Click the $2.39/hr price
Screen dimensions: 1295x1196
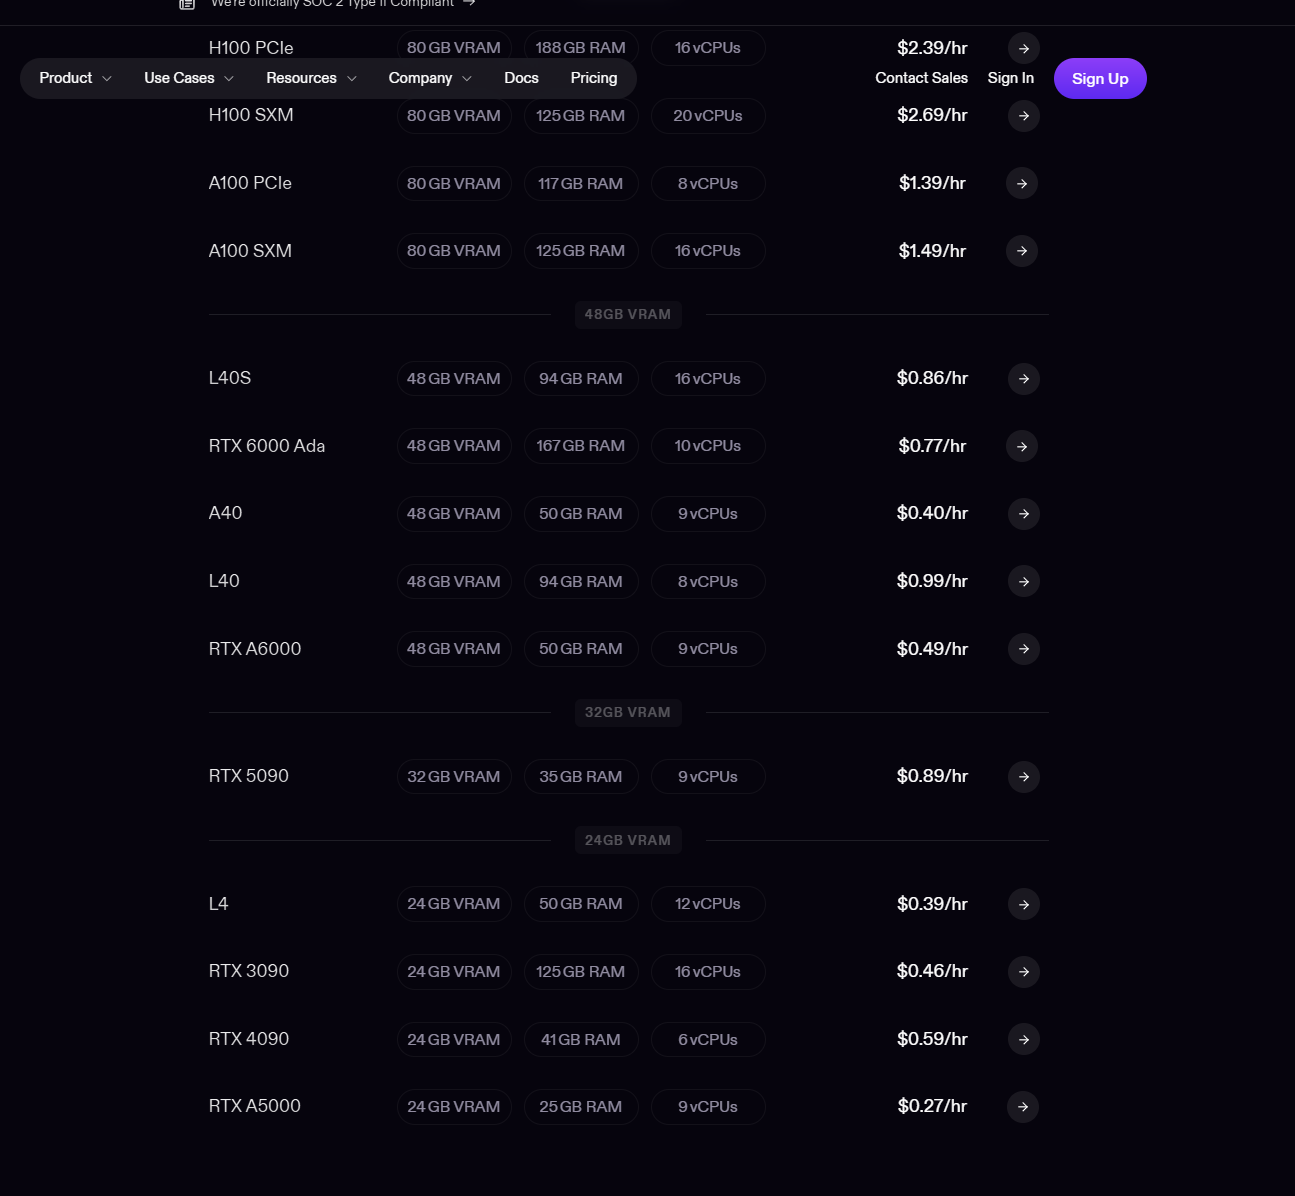(932, 48)
